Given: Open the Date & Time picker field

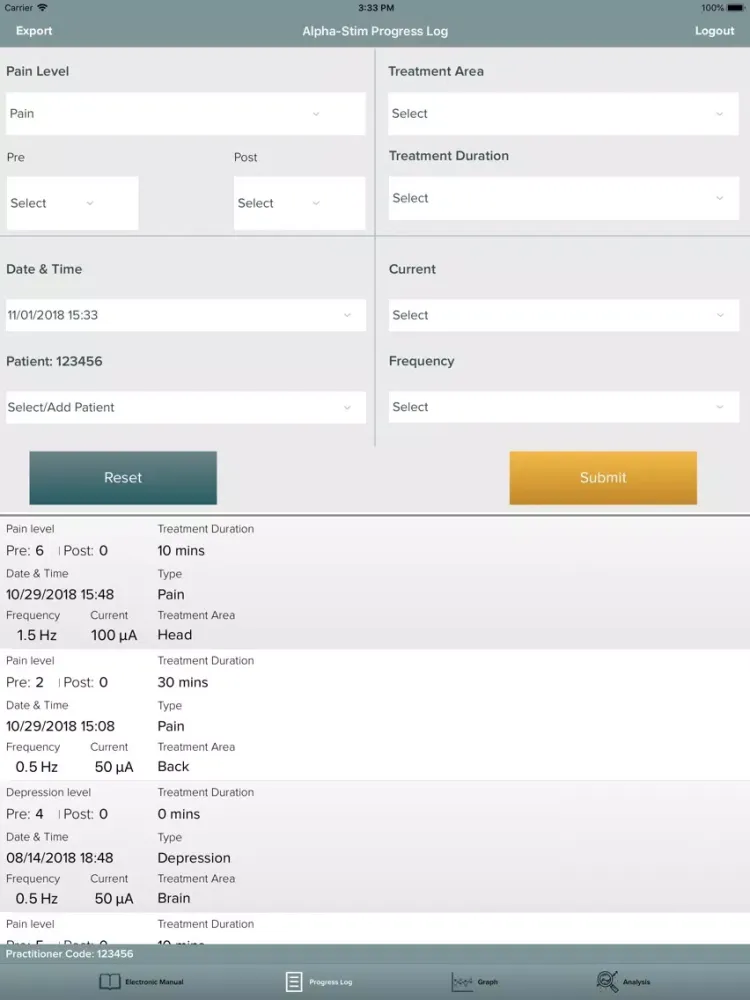Looking at the screenshot, I should click(x=186, y=315).
